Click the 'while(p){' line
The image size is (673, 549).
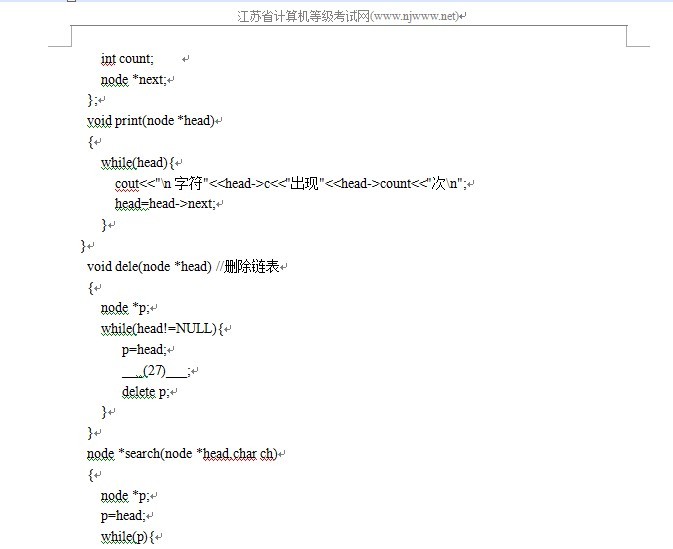click(x=128, y=537)
